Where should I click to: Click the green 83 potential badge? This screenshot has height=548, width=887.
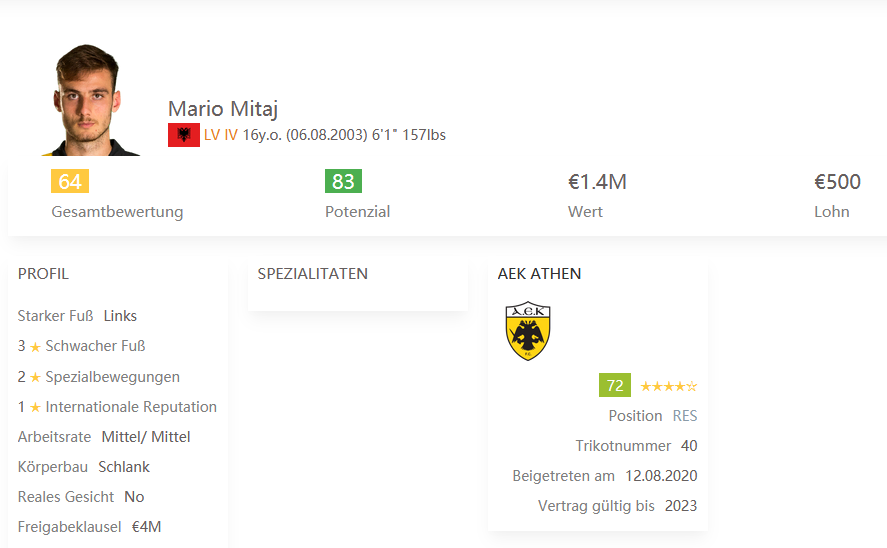pyautogui.click(x=343, y=182)
